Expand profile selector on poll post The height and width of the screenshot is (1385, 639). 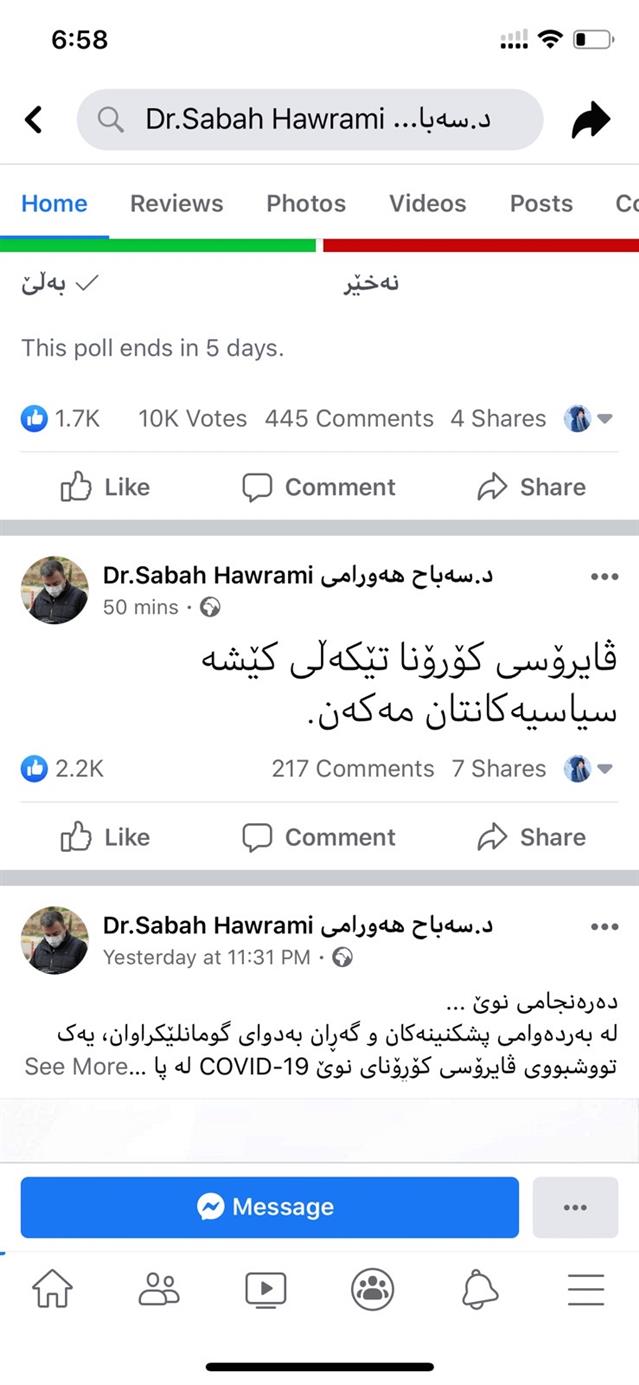click(589, 419)
